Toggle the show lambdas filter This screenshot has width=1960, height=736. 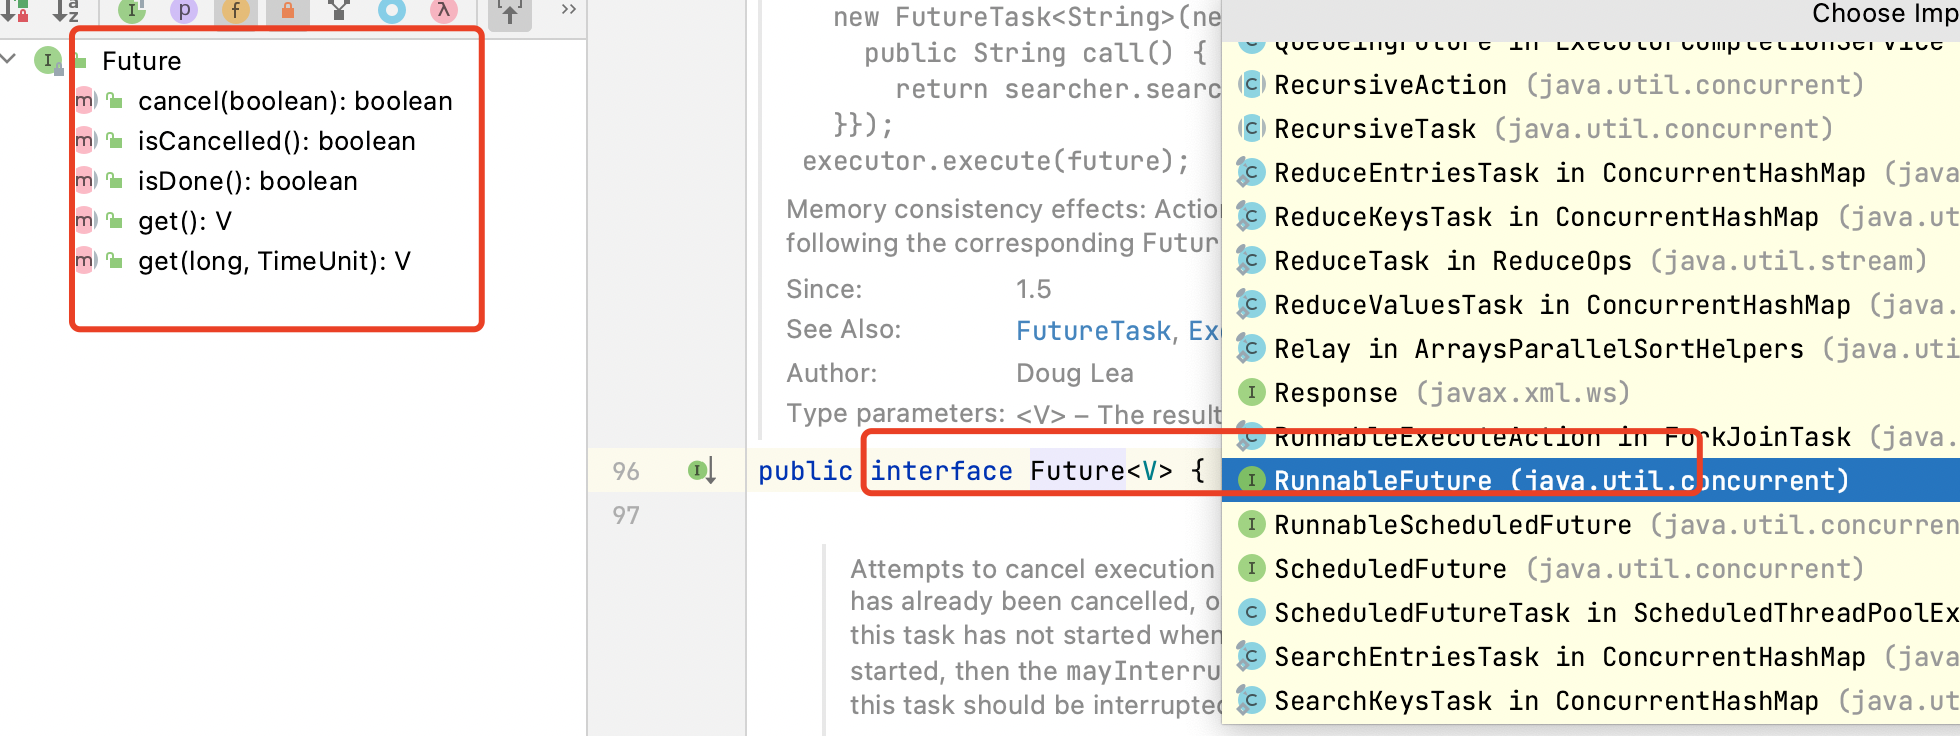click(443, 10)
